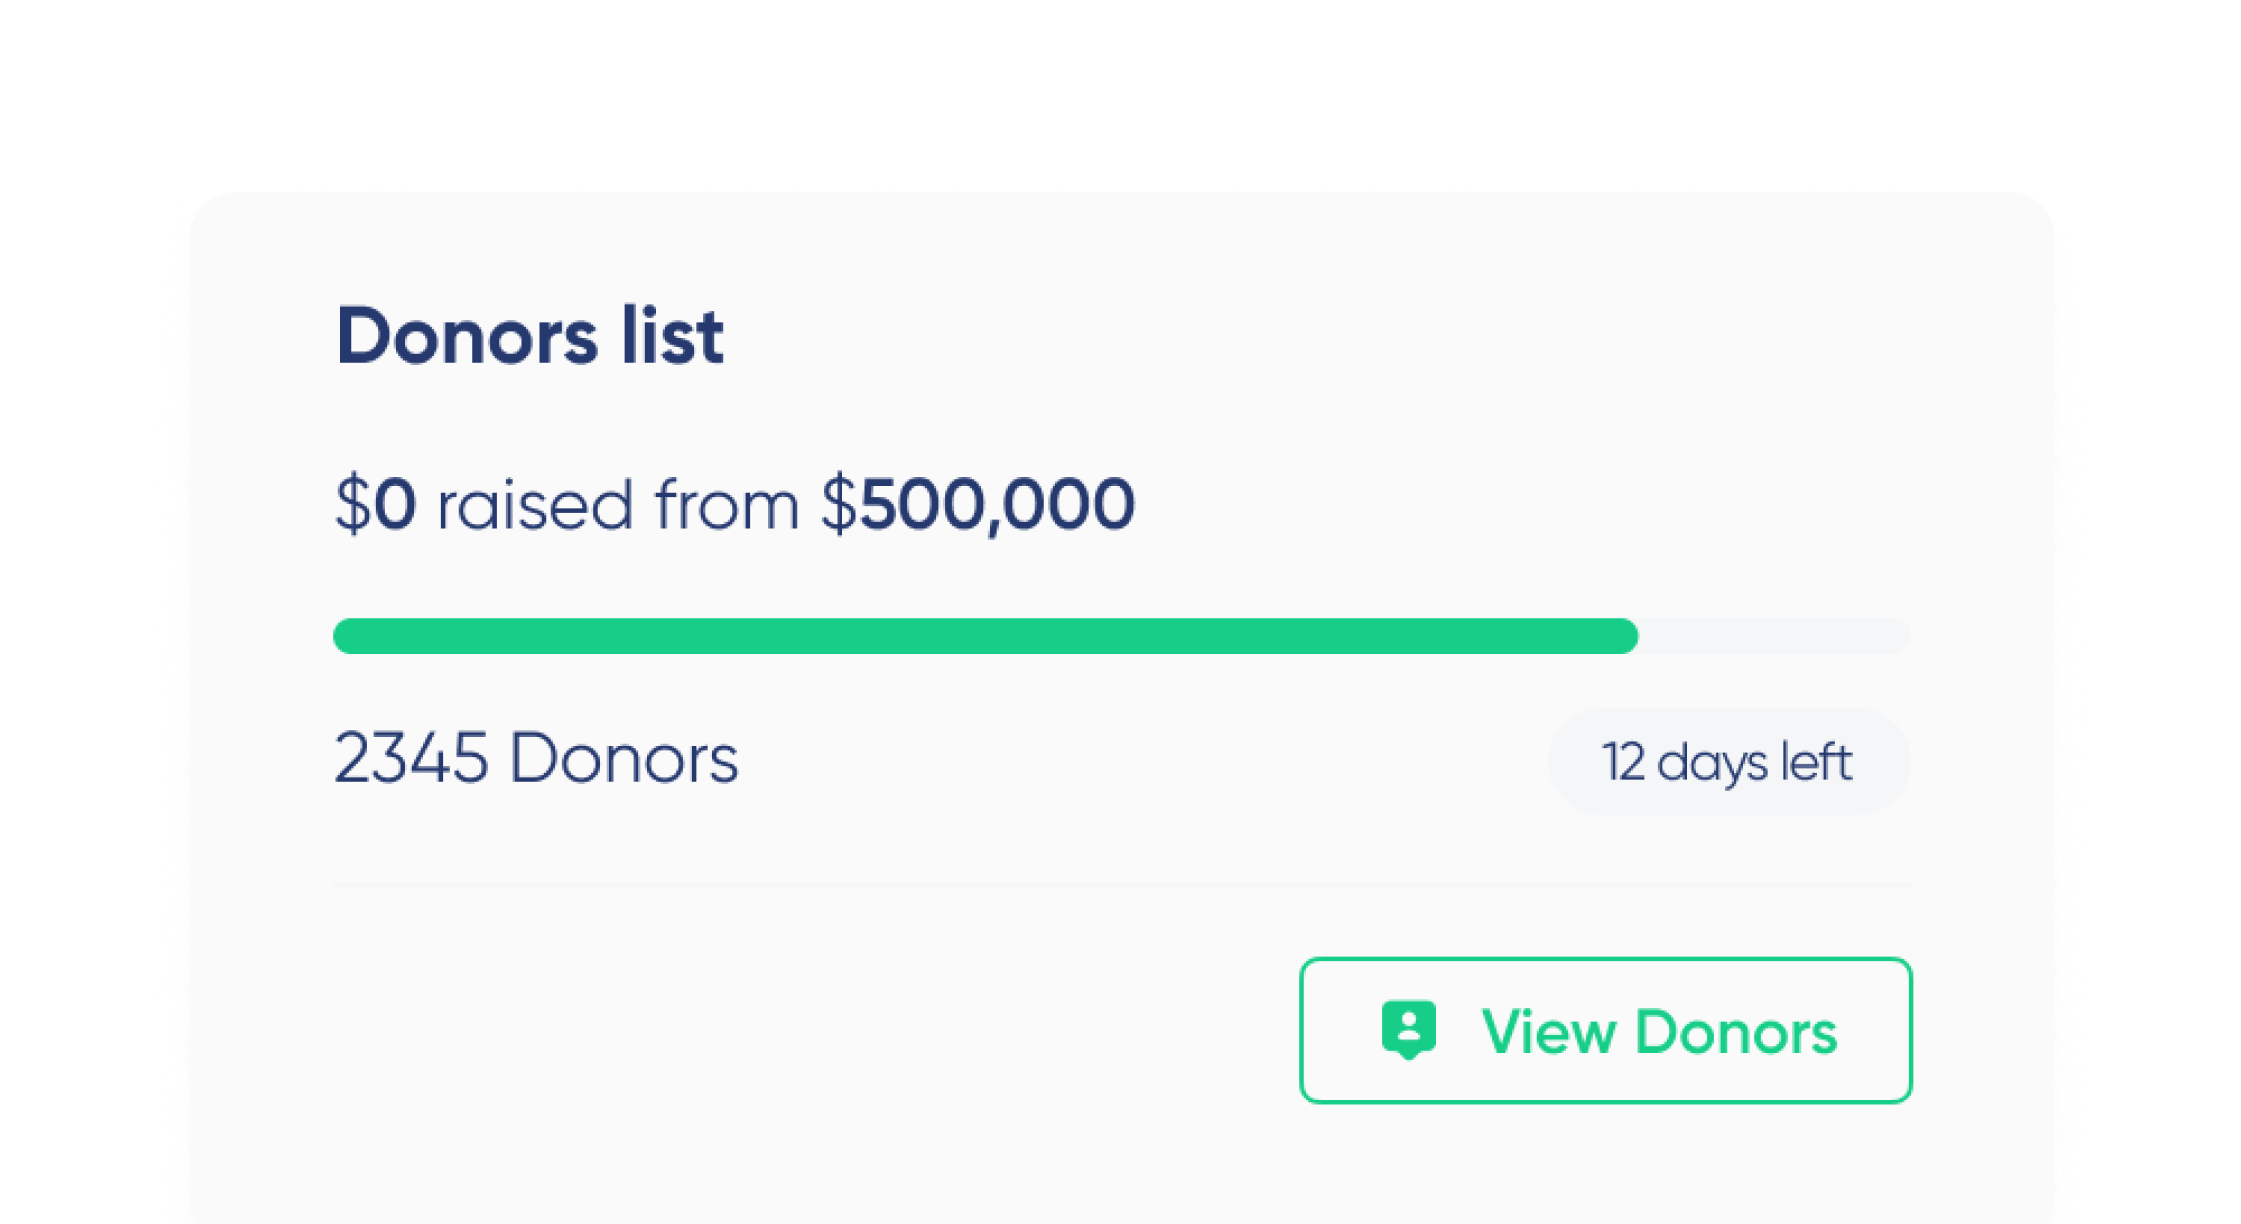The width and height of the screenshot is (2241, 1224).
Task: Click the left start of the progress bar
Action: (347, 636)
